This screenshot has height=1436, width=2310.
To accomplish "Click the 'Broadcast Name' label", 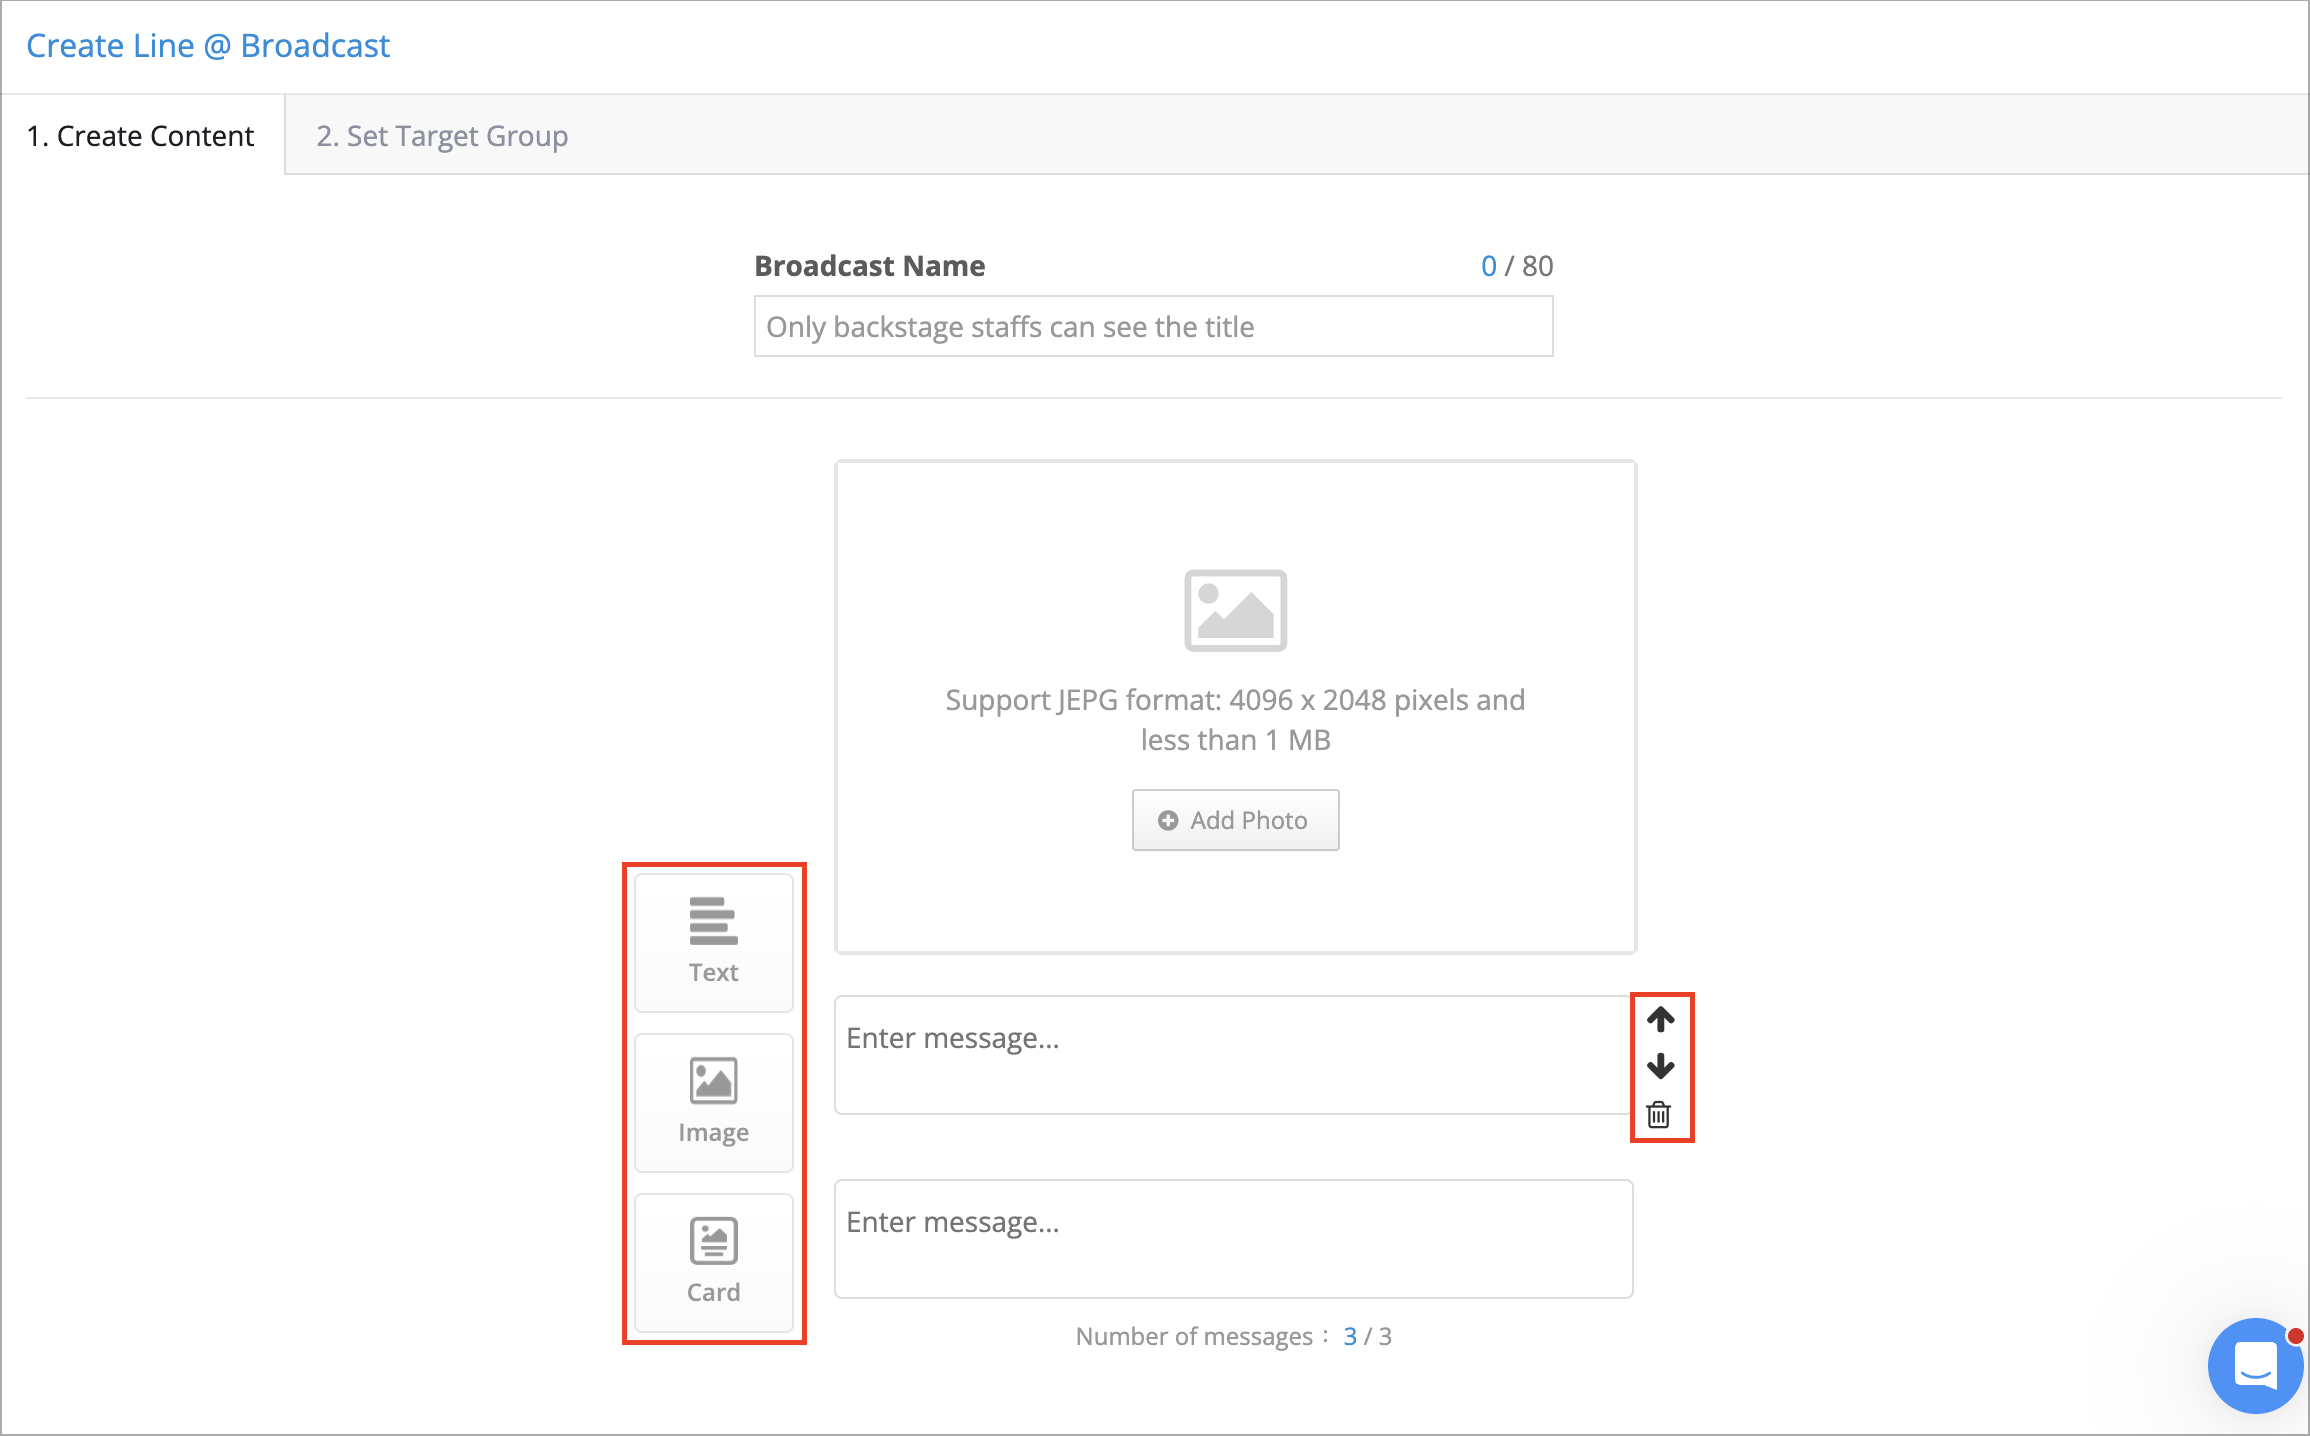I will click(x=869, y=265).
